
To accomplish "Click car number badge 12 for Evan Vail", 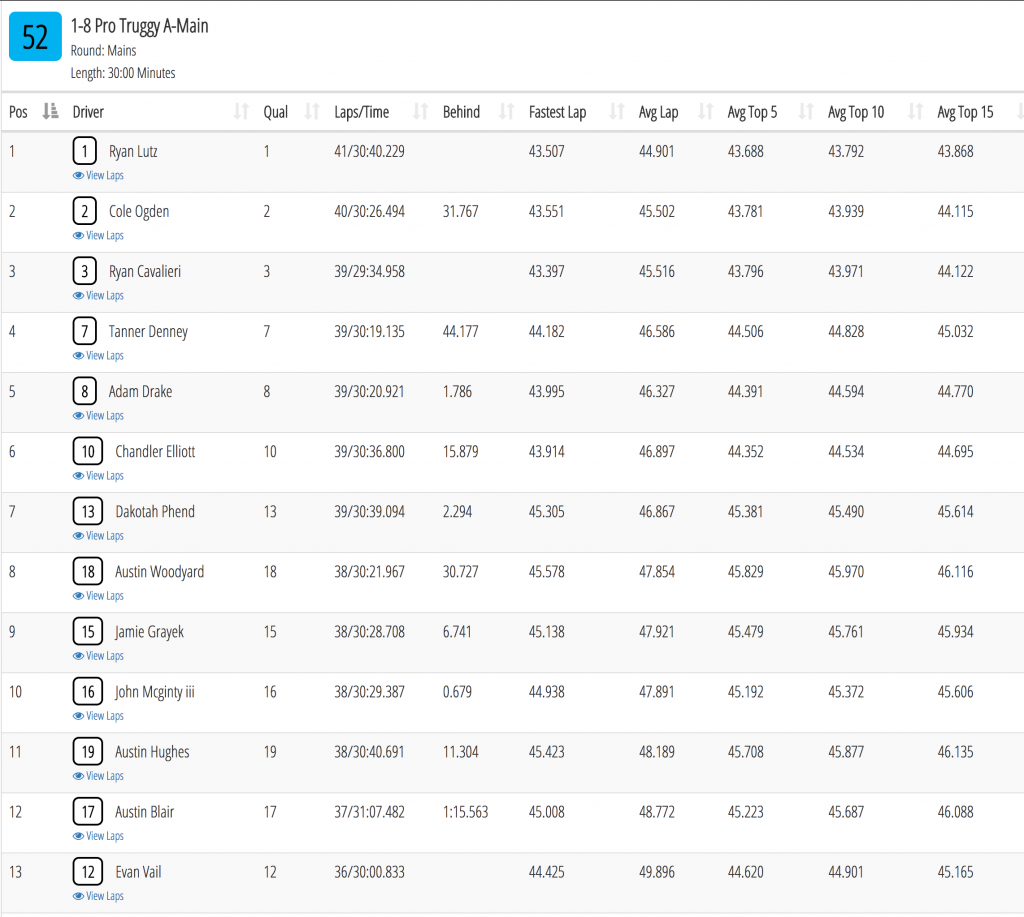I will point(88,872).
